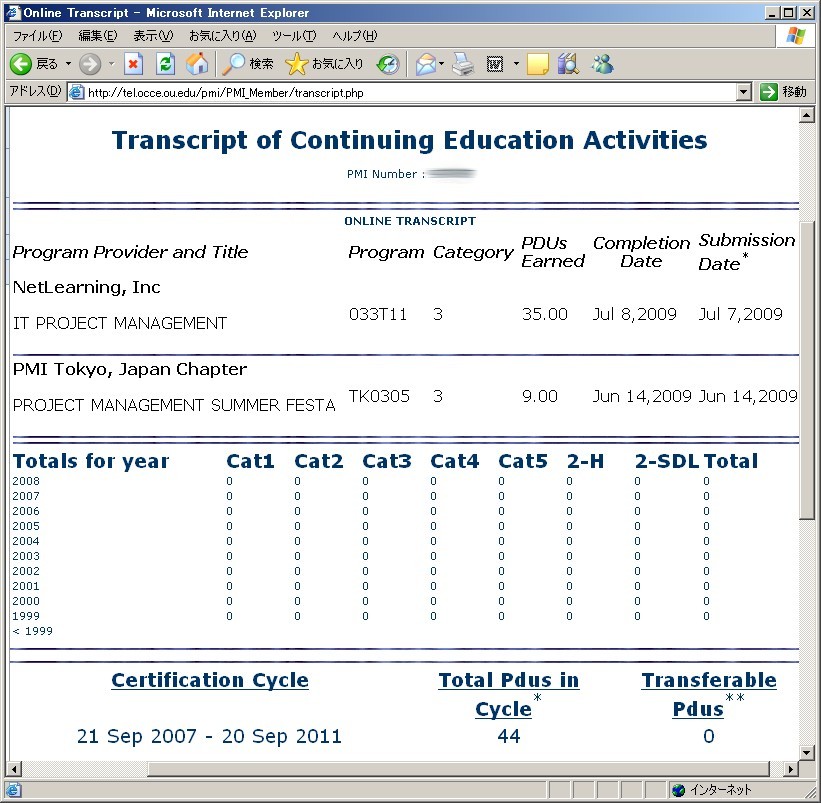Image resolution: width=821 pixels, height=803 pixels.
Task: Open the ヘルプ(H) menu
Action: pos(354,36)
